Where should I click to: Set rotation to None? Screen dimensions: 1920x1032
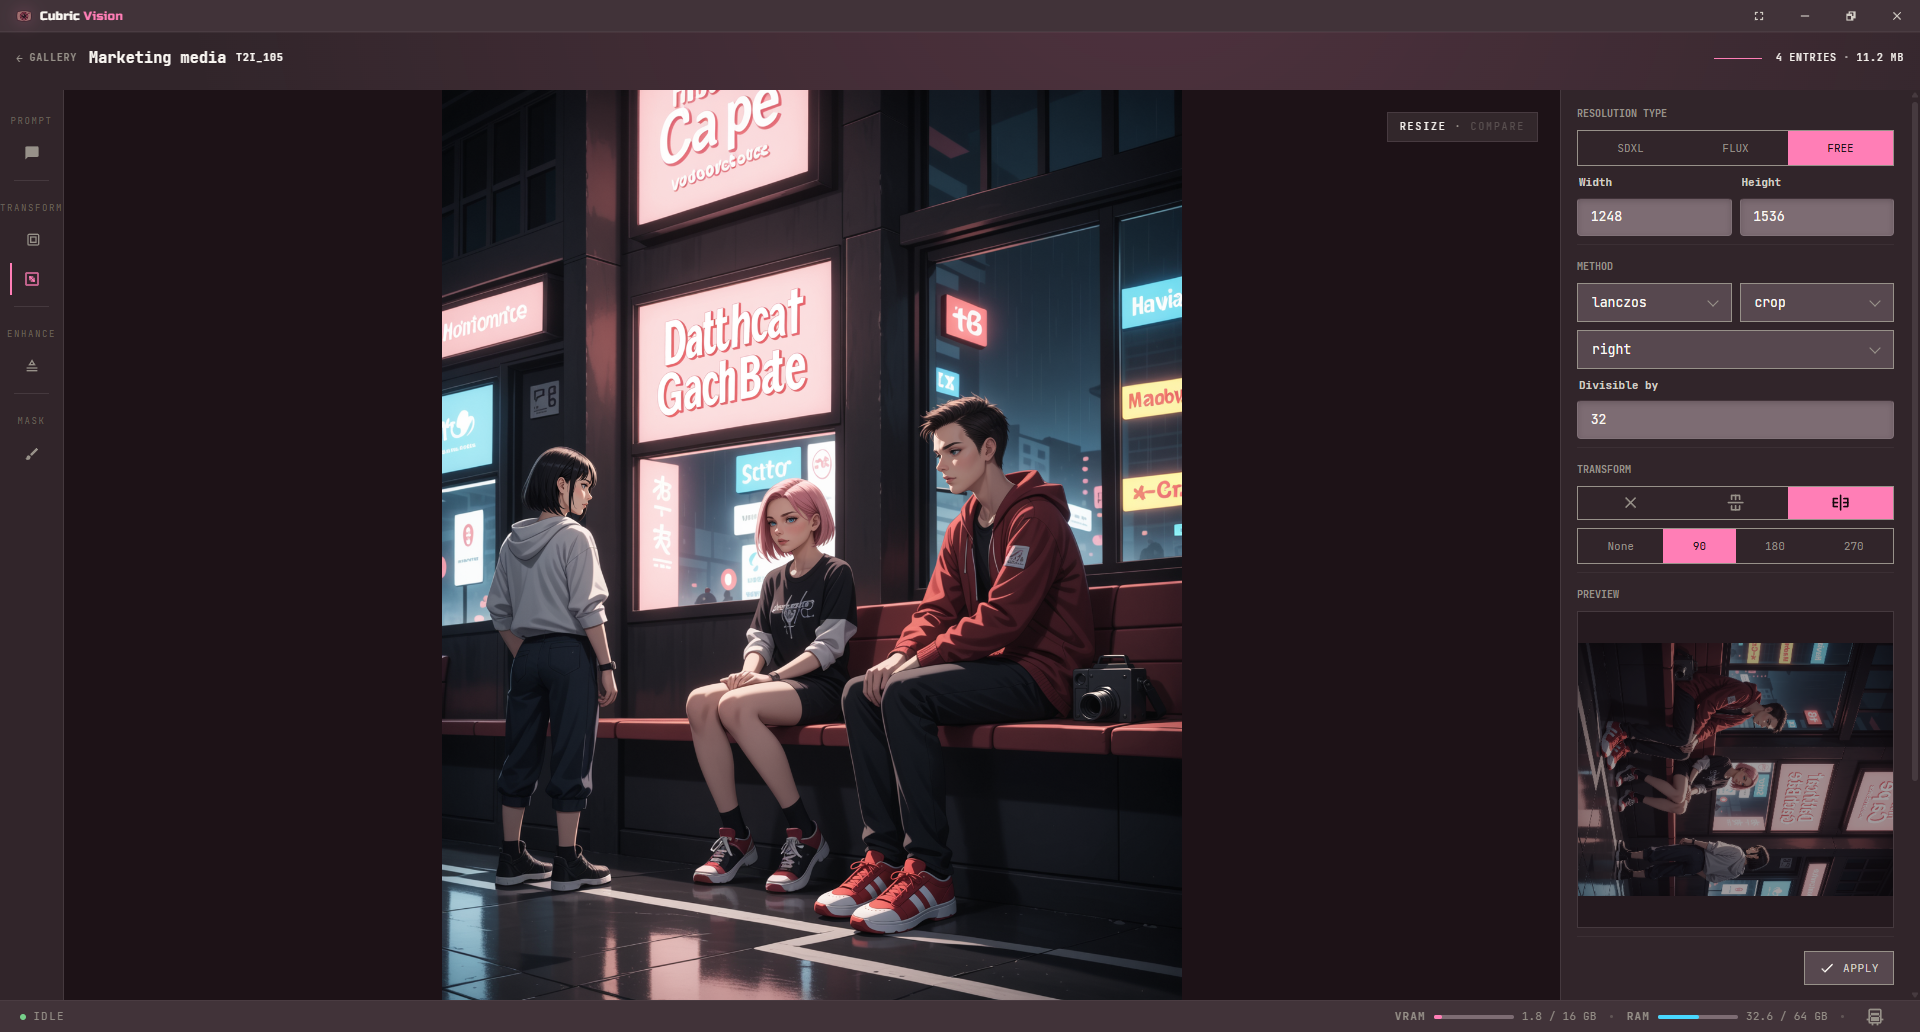click(1620, 546)
